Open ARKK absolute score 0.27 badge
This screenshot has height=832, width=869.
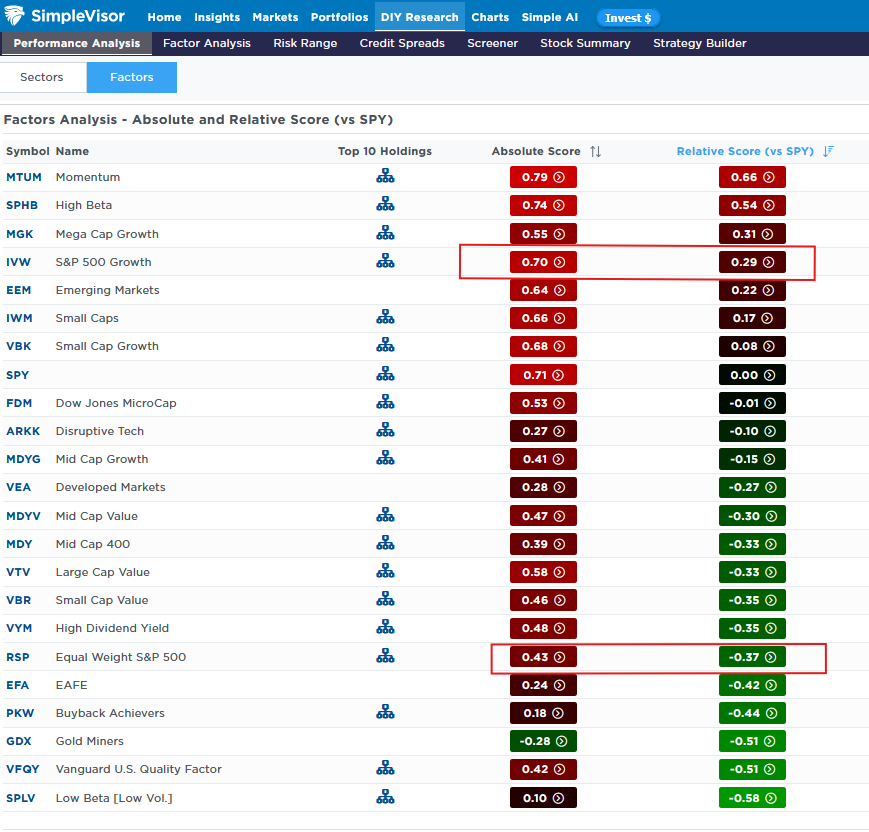tap(543, 431)
